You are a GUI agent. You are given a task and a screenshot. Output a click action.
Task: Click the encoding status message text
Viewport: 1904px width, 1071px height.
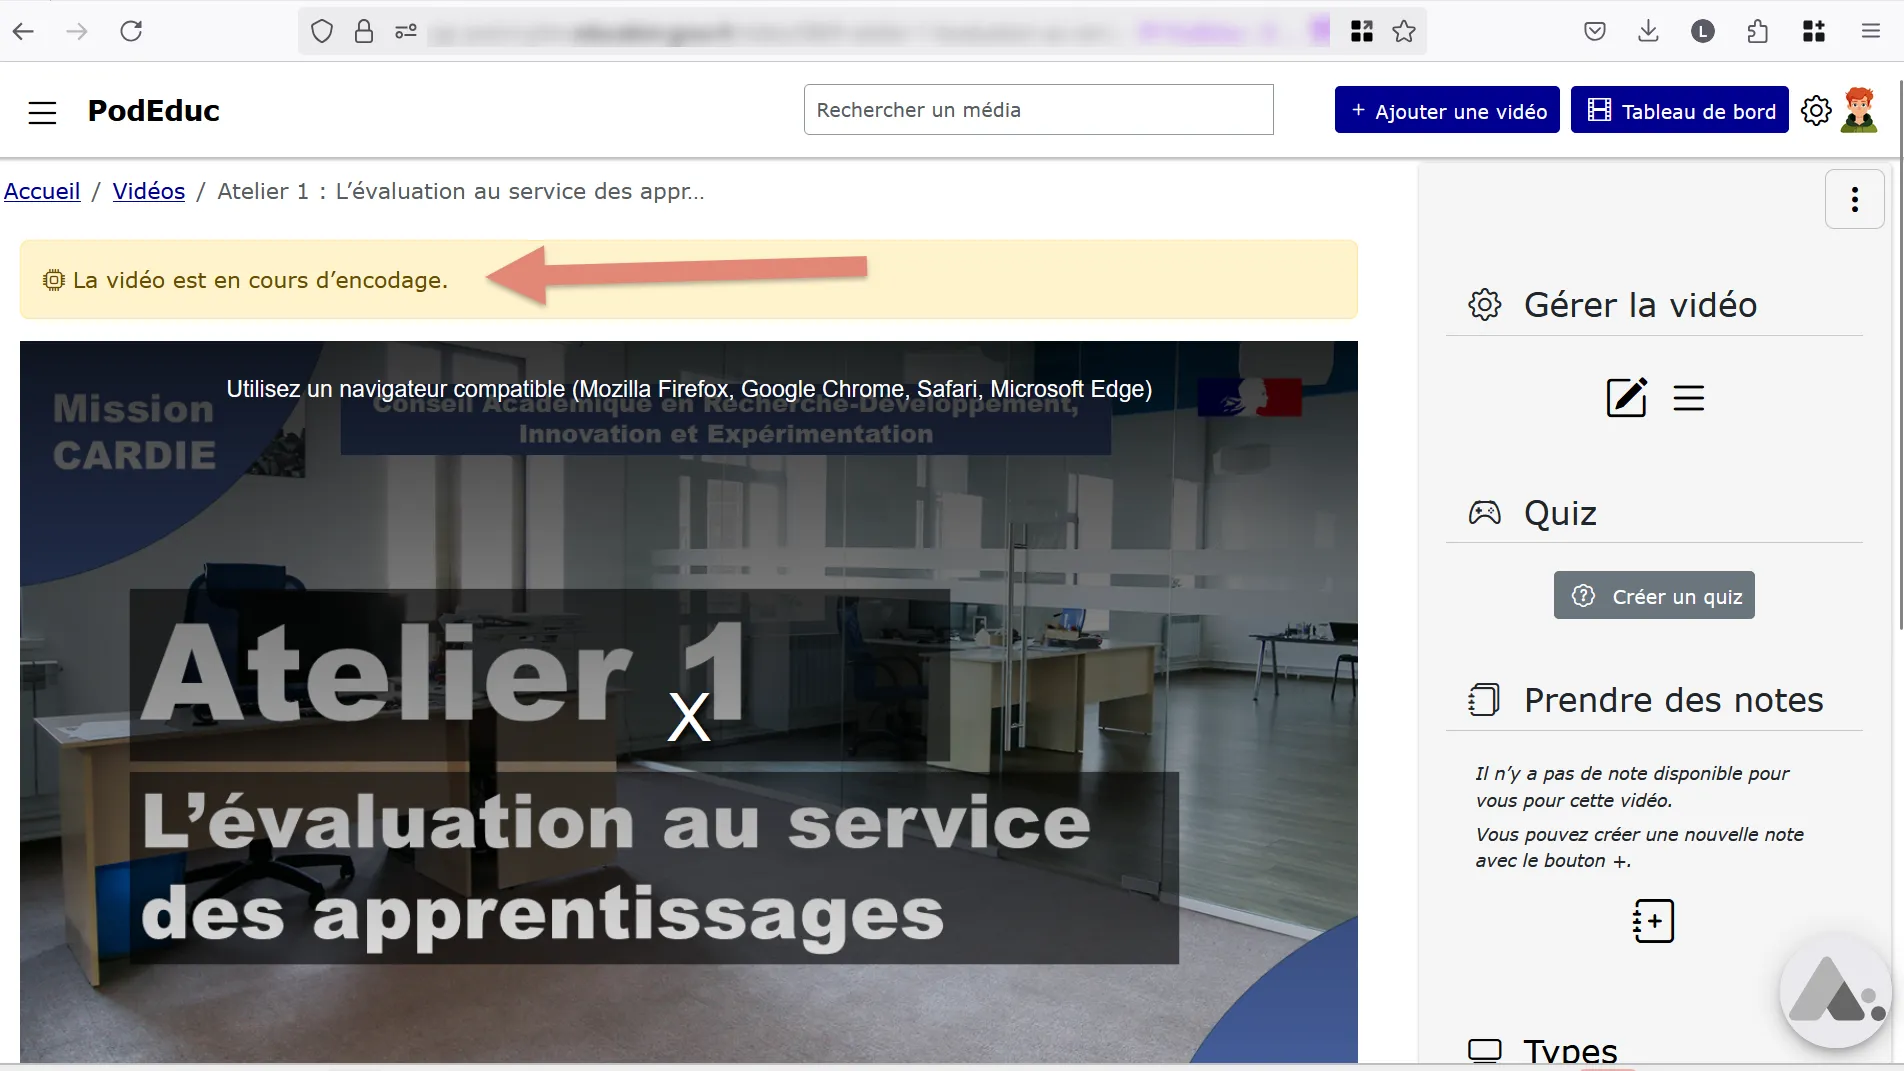click(260, 280)
